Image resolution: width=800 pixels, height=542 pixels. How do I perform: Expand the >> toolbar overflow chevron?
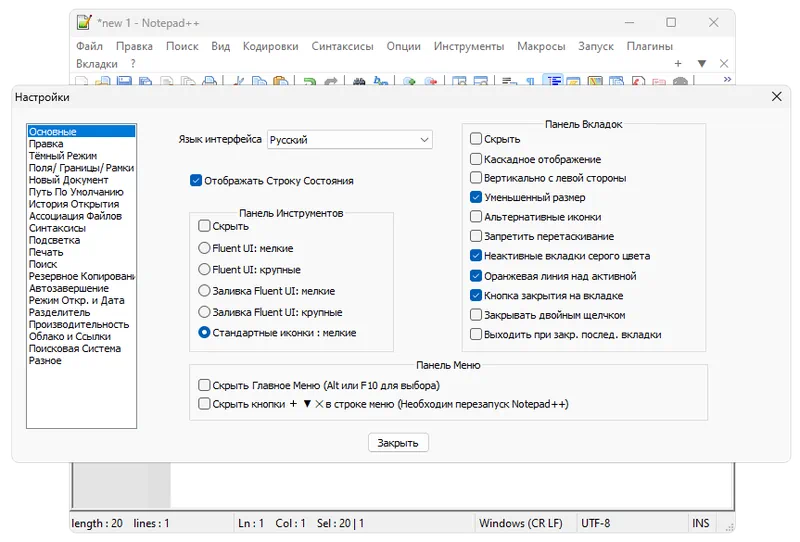click(x=727, y=79)
